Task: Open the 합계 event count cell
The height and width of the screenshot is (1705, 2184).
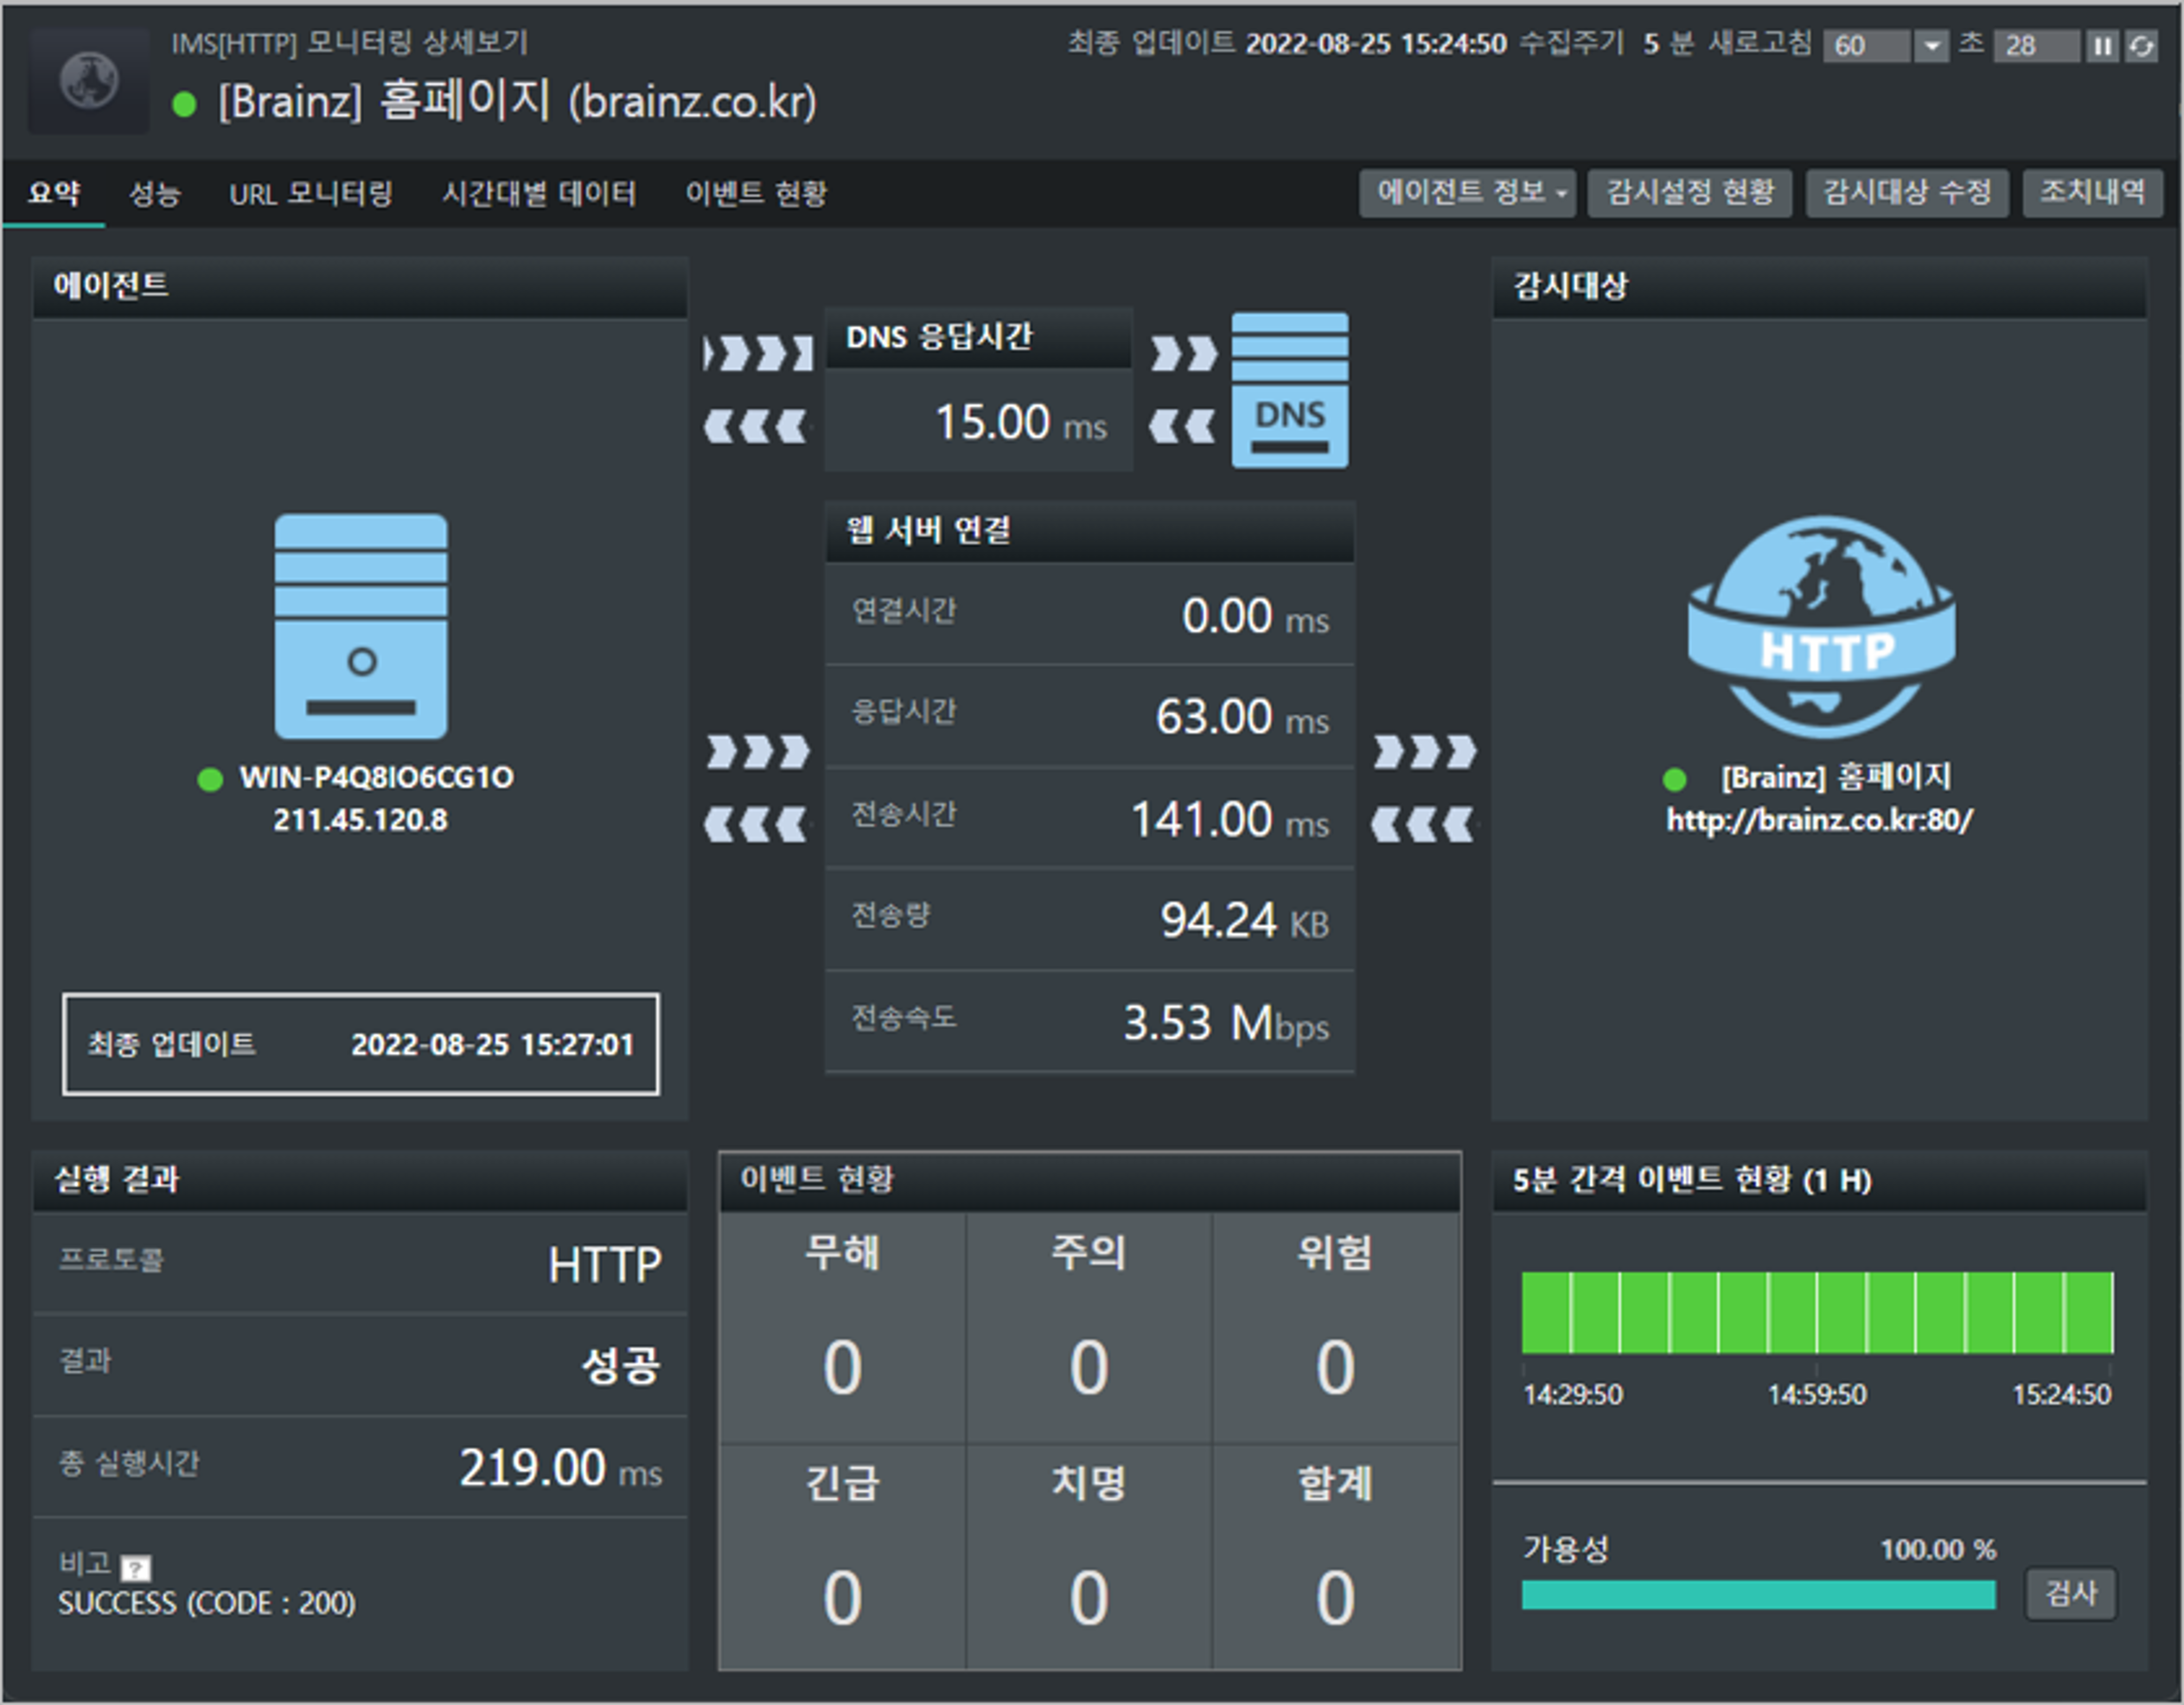Action: point(1335,1557)
